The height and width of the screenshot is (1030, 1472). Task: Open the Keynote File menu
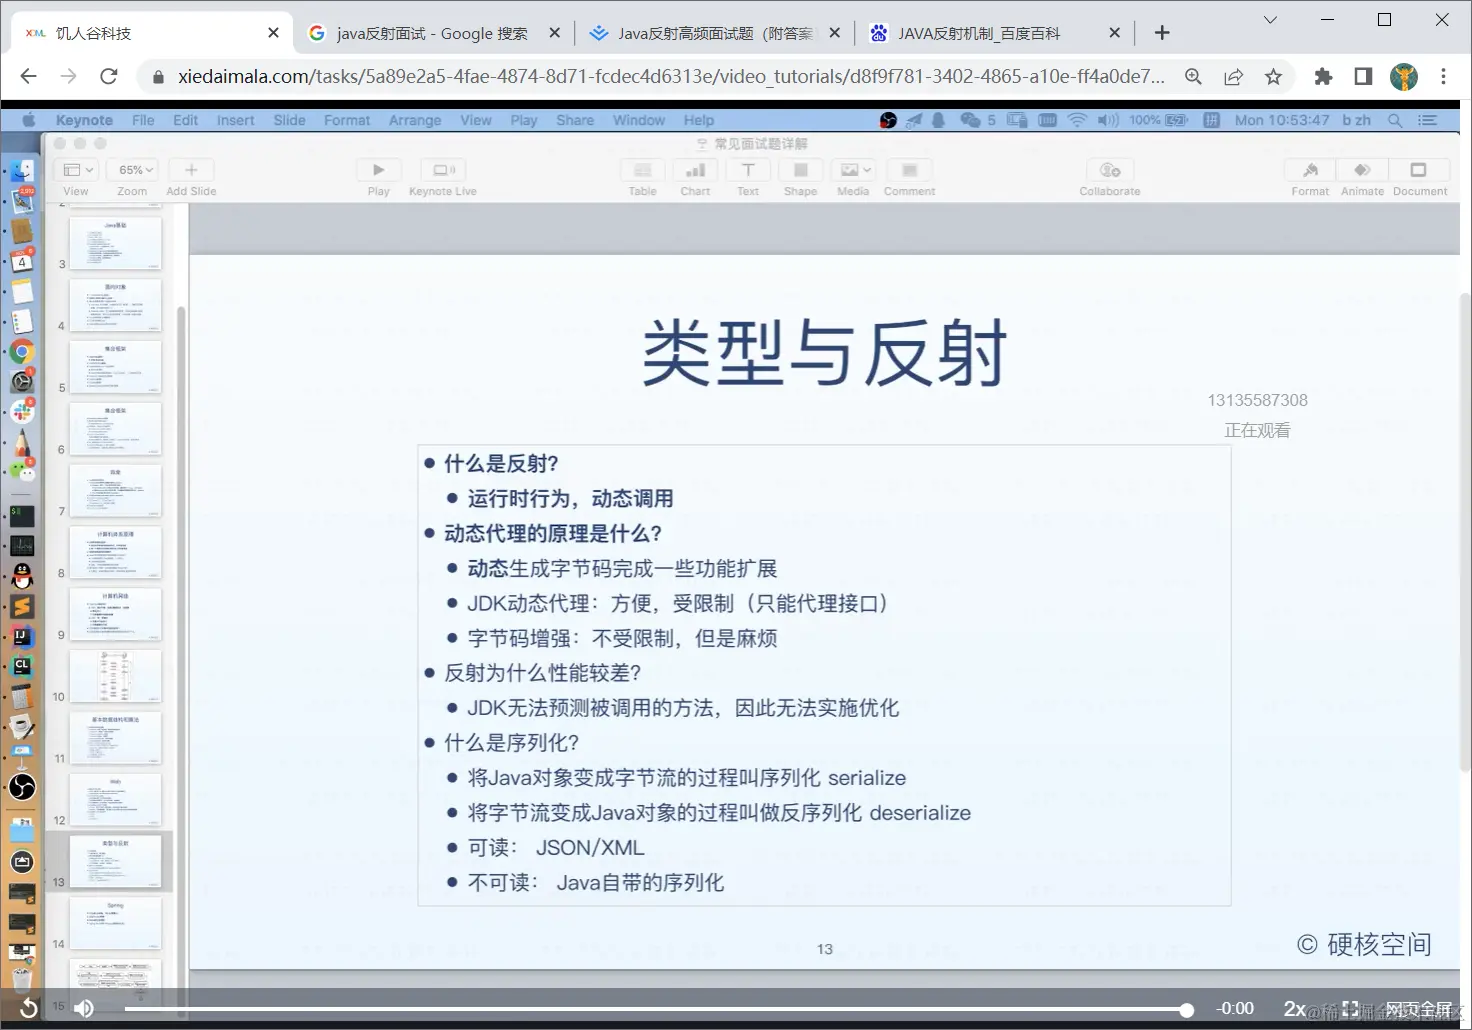(143, 120)
